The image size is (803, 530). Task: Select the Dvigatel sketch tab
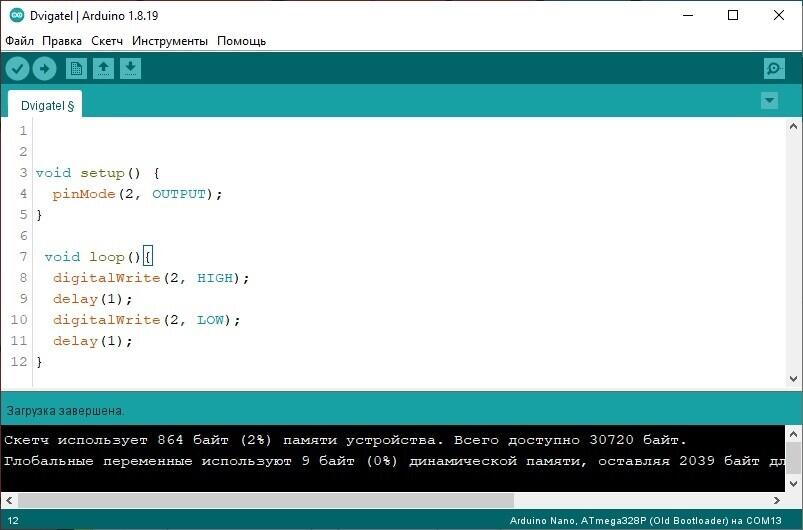pos(47,105)
